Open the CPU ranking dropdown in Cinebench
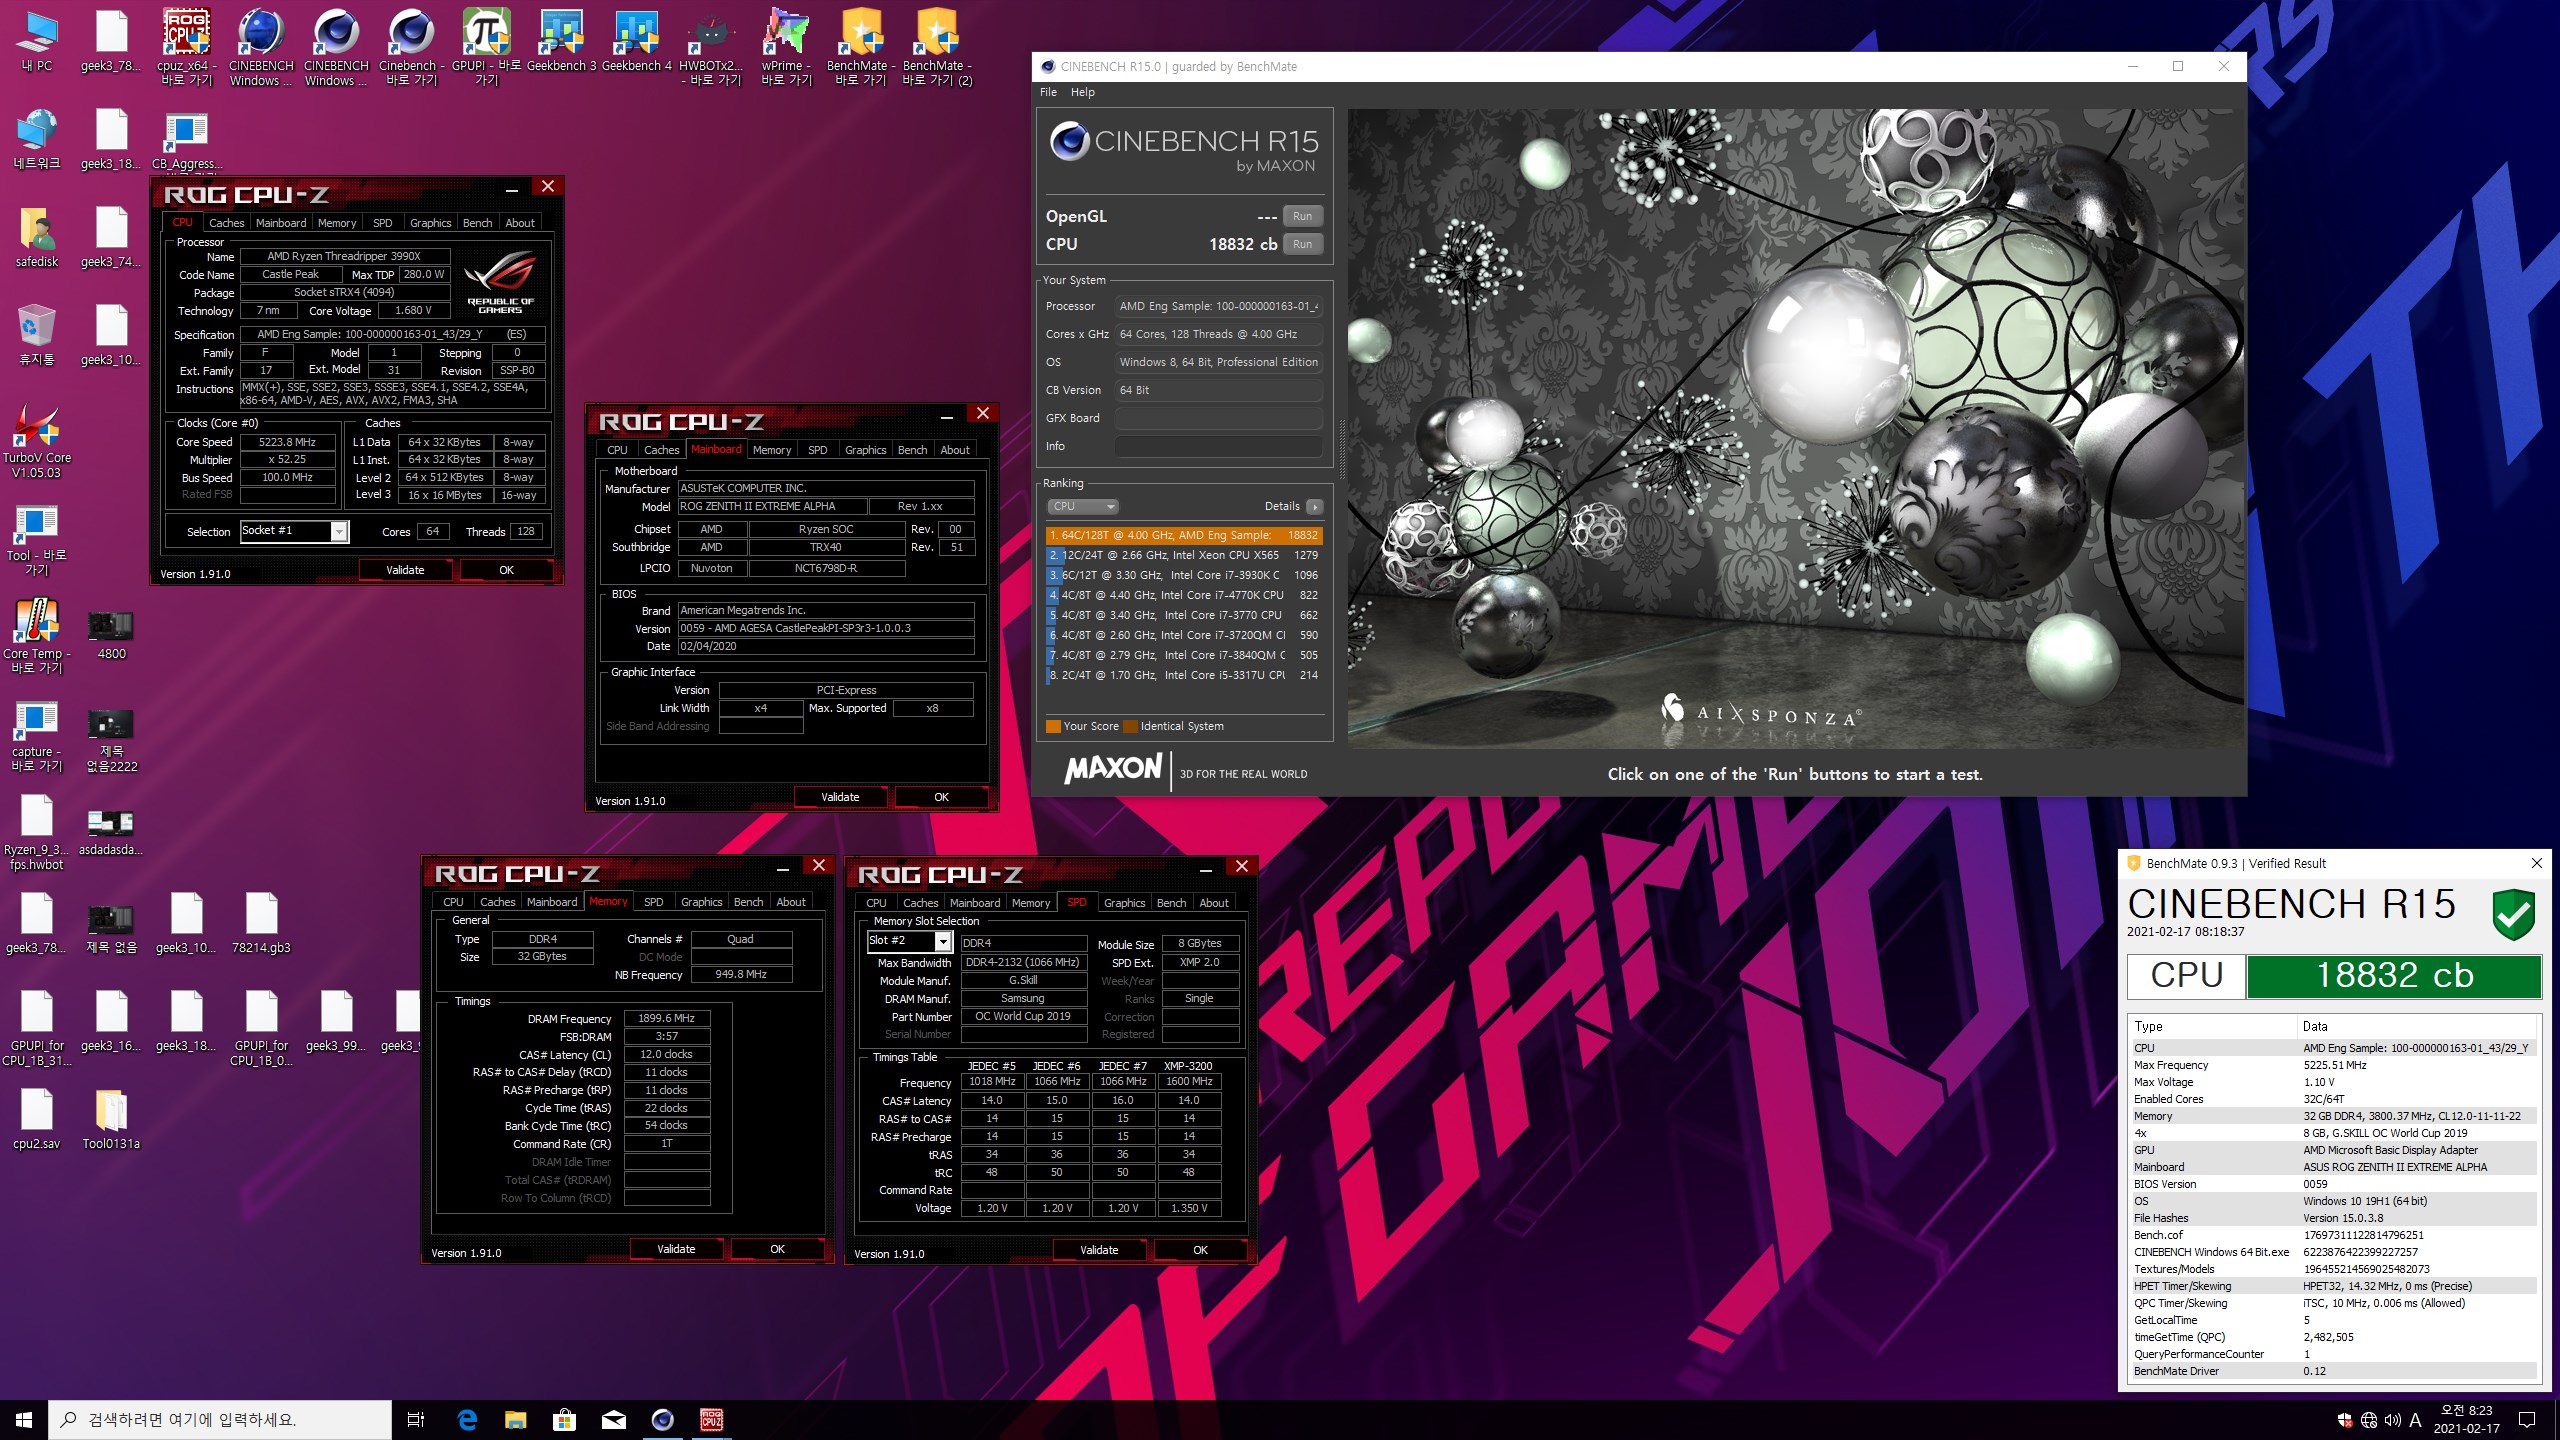This screenshot has width=2560, height=1440. (x=1083, y=507)
